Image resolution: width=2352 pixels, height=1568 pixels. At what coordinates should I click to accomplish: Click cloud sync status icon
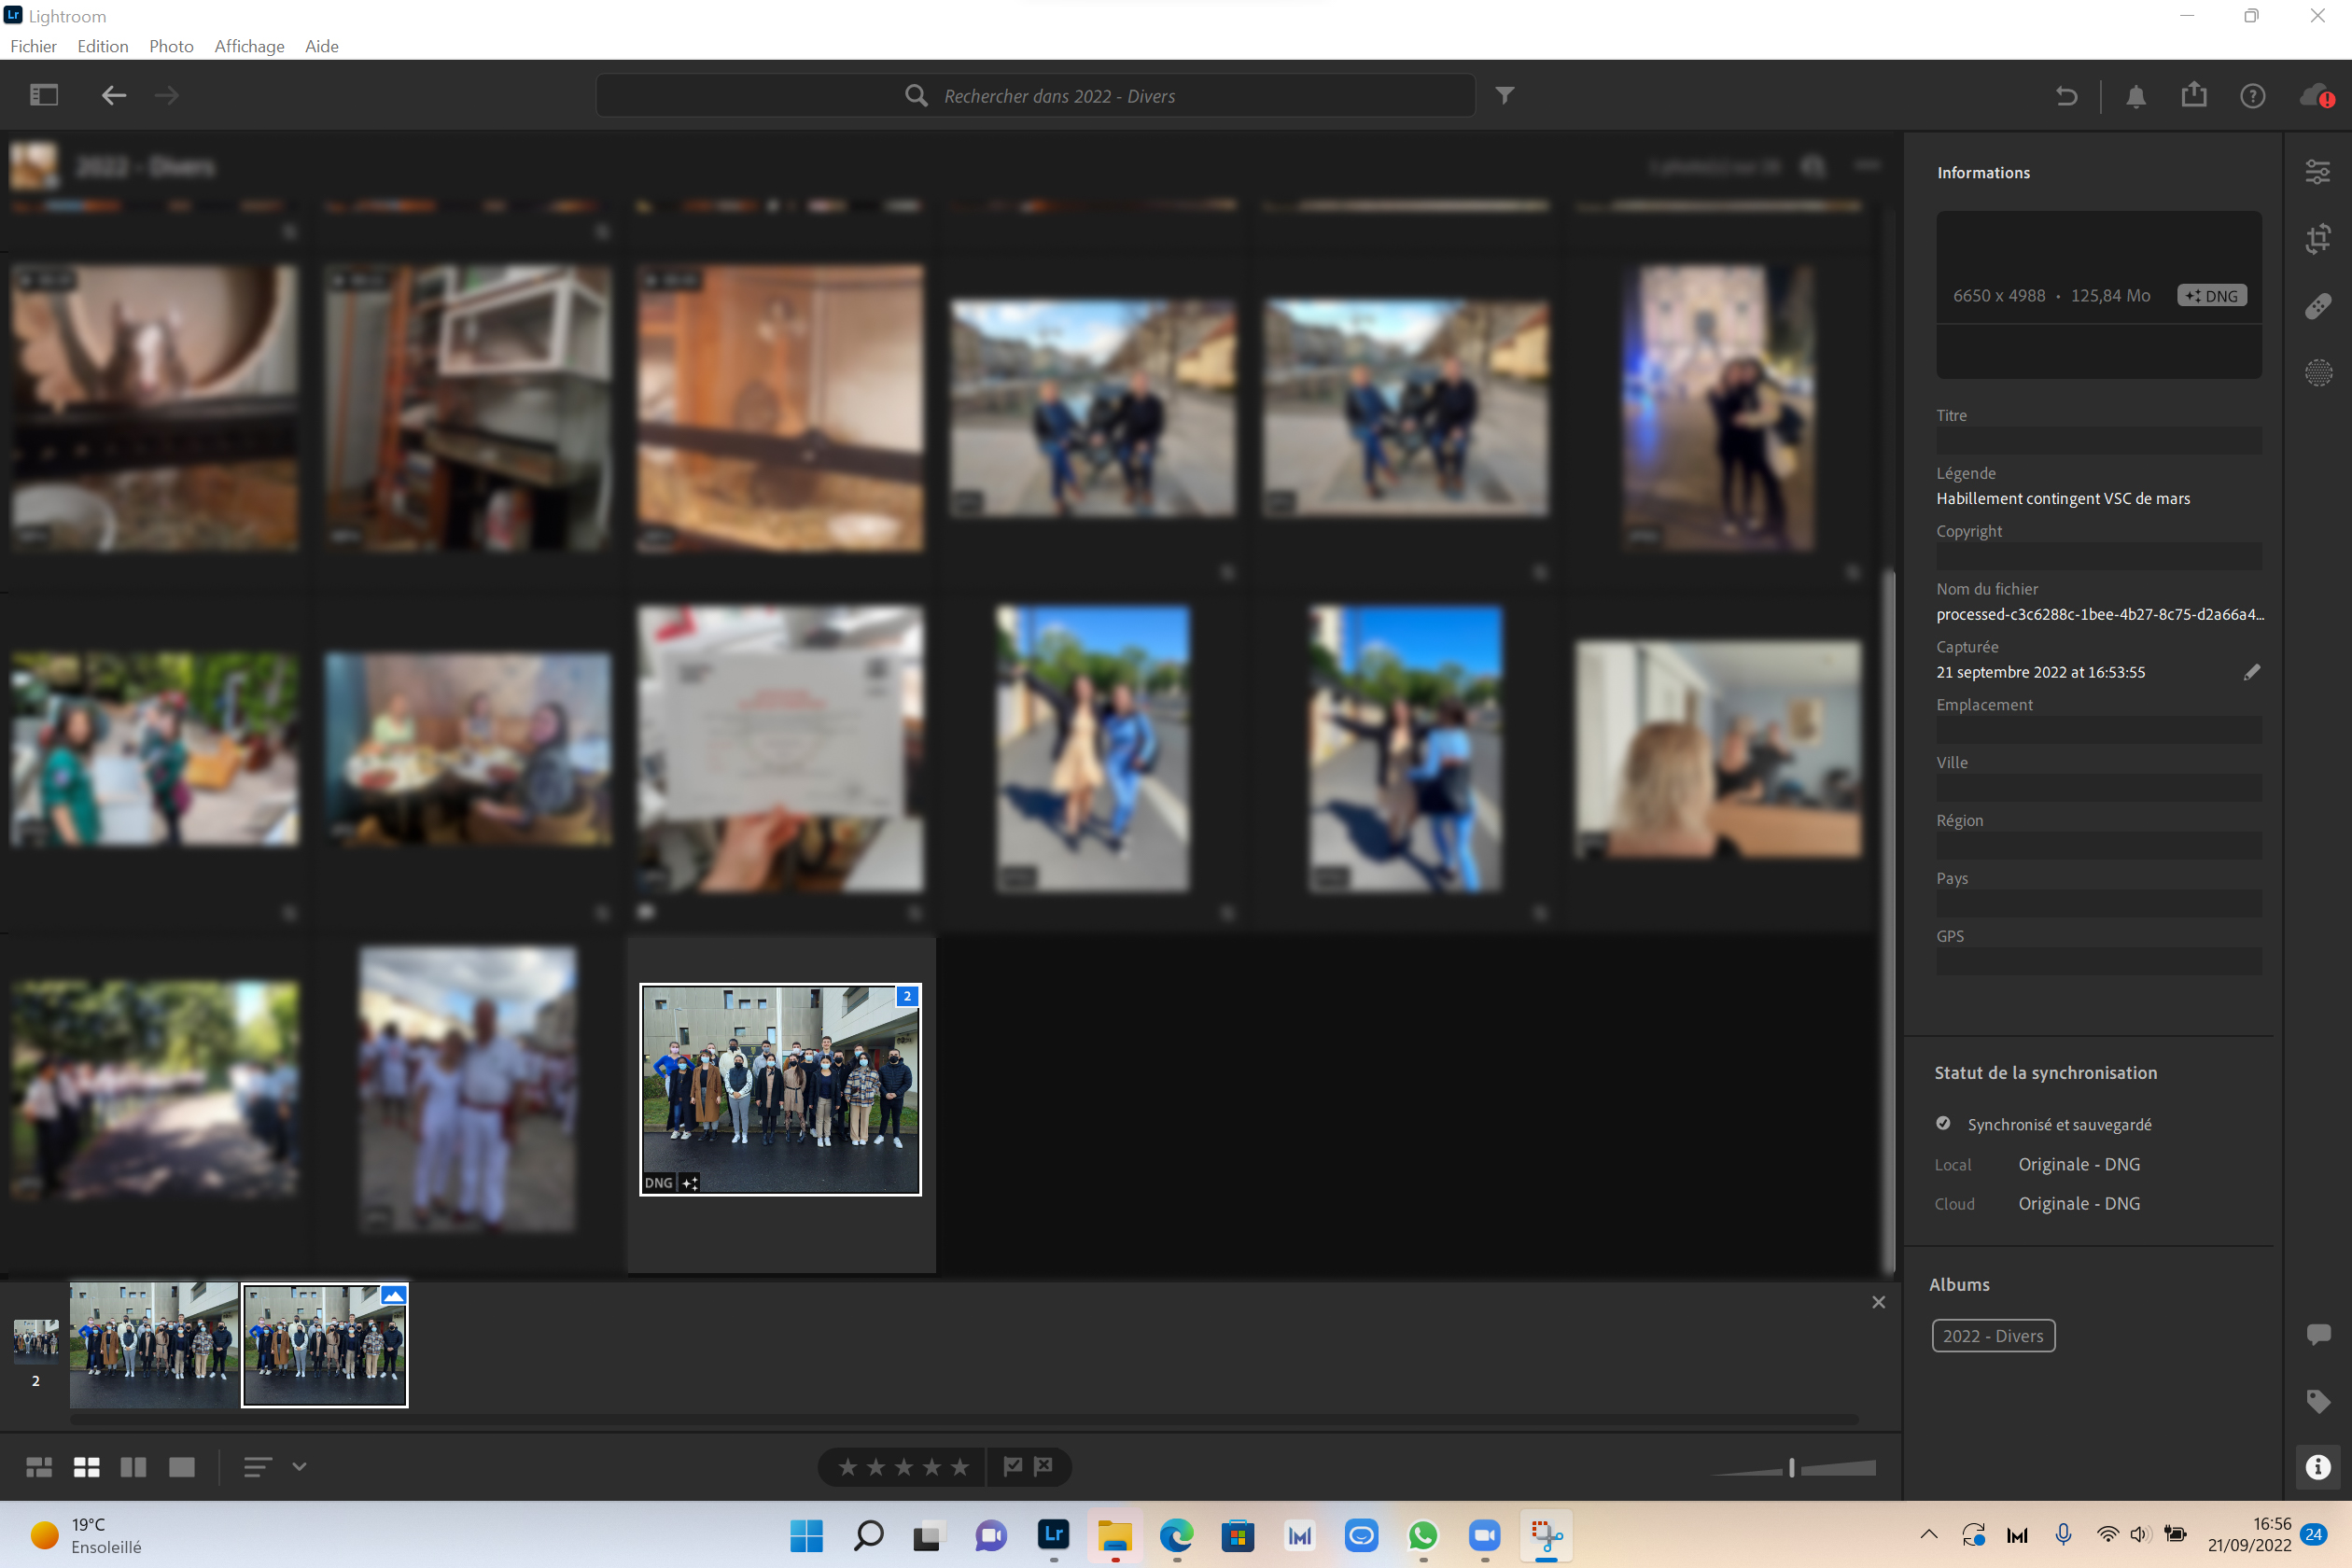click(2316, 96)
